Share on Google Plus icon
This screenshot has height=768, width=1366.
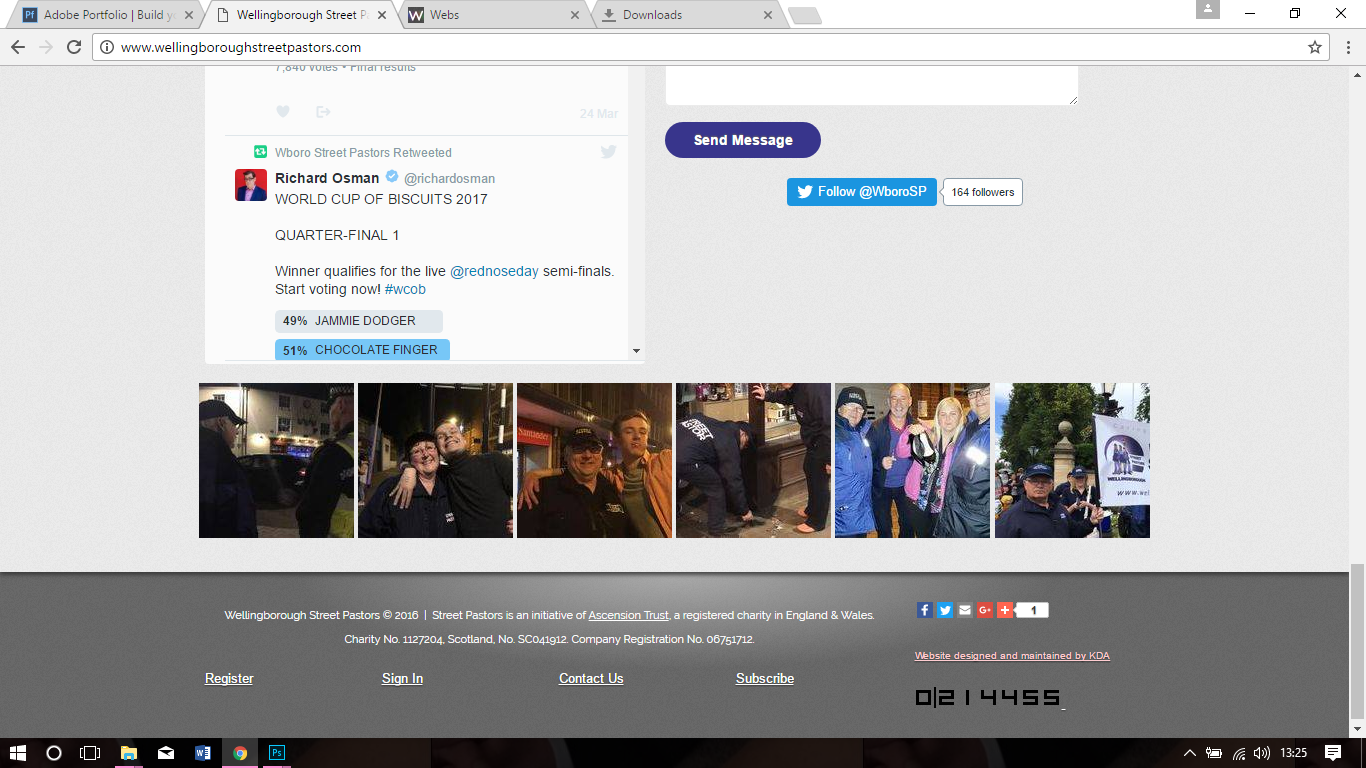tap(985, 610)
